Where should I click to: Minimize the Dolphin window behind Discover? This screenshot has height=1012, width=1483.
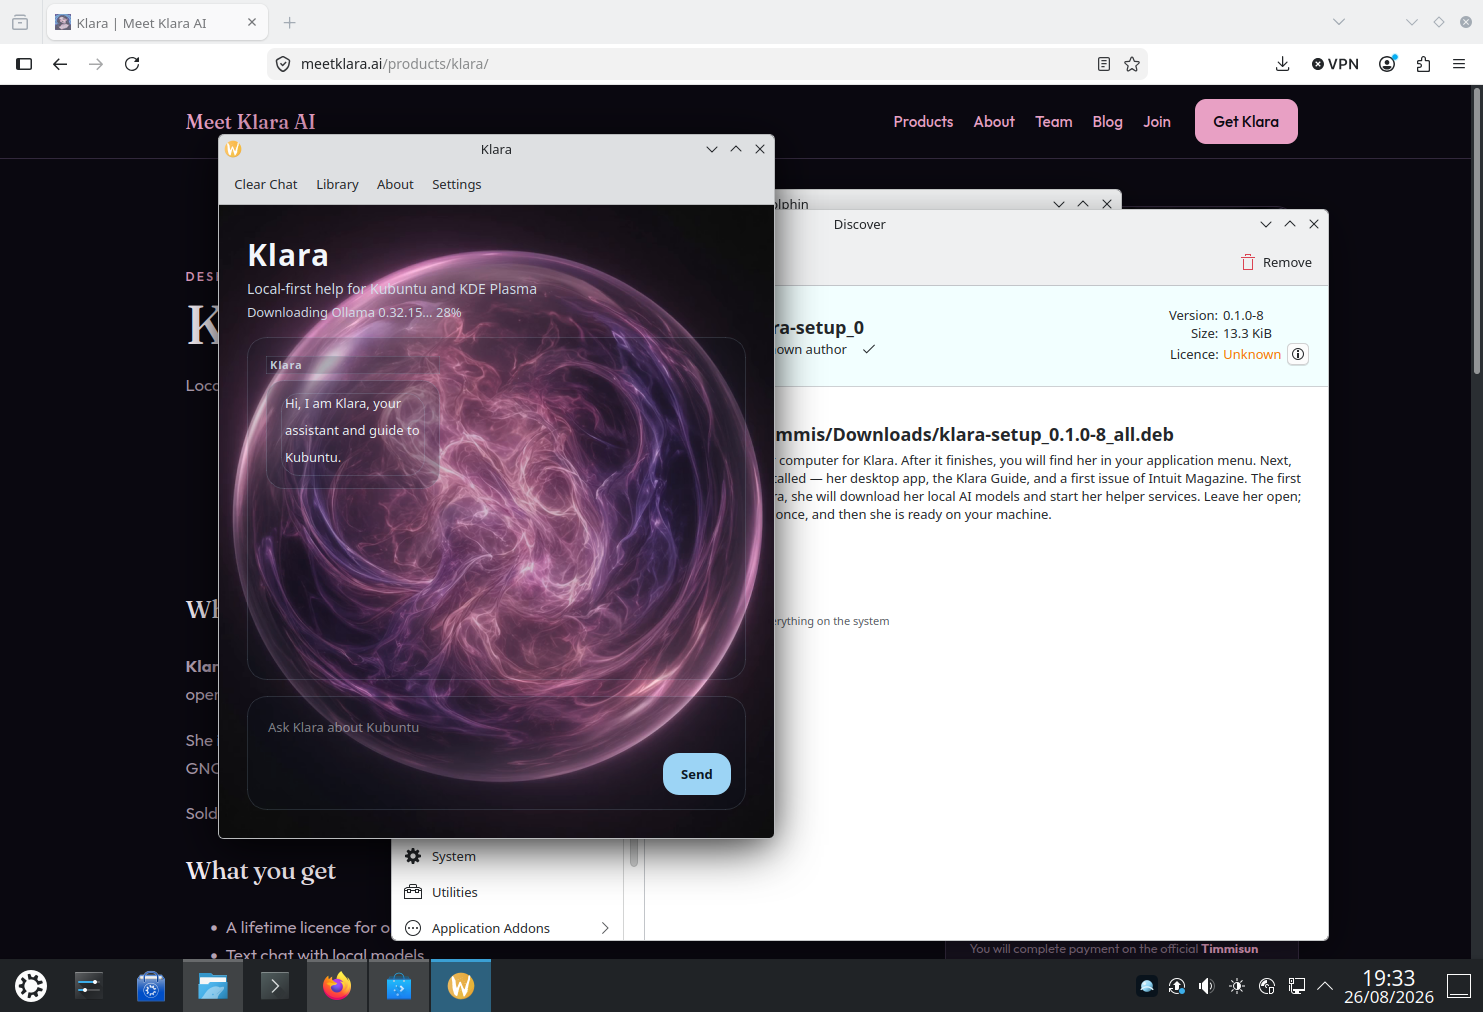[1059, 203]
